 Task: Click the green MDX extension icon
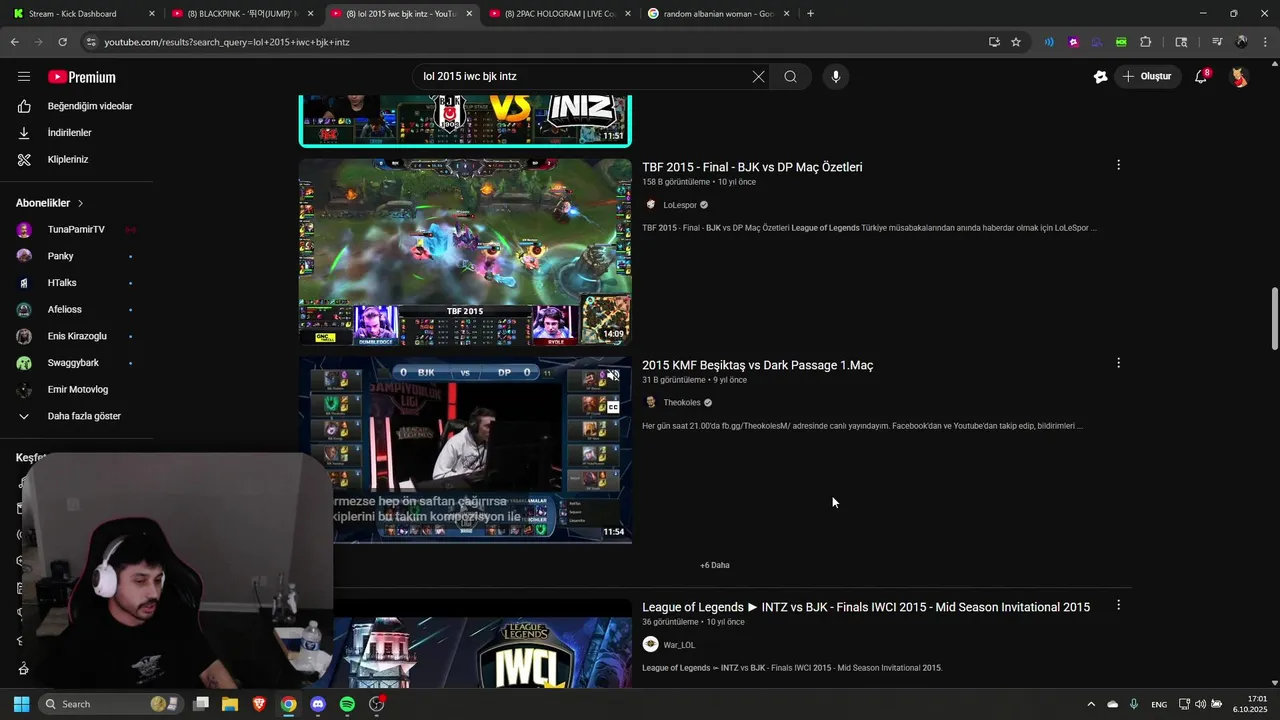pyautogui.click(x=1121, y=42)
